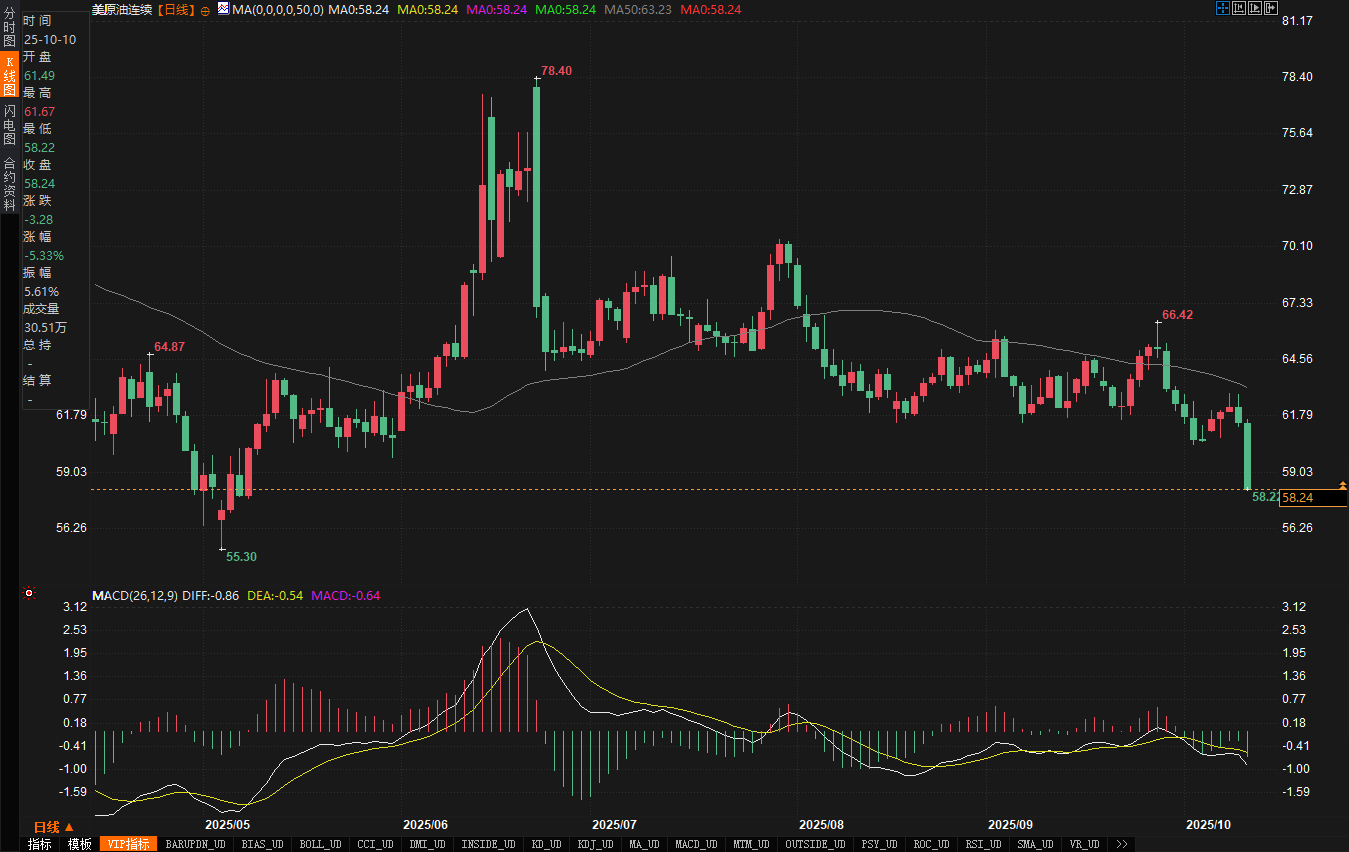Image resolution: width=1349 pixels, height=852 pixels.
Task: Open the 合约资料 sidebar tab
Action: point(9,178)
